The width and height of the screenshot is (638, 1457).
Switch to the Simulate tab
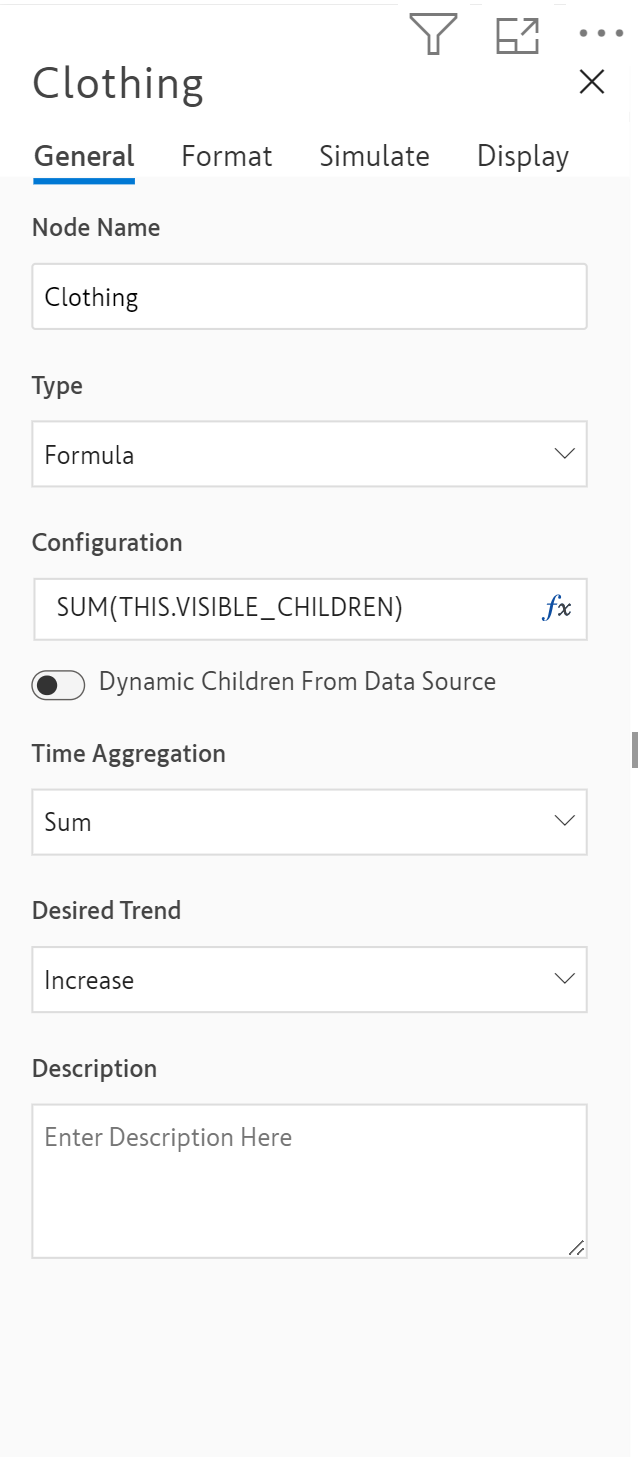point(374,156)
